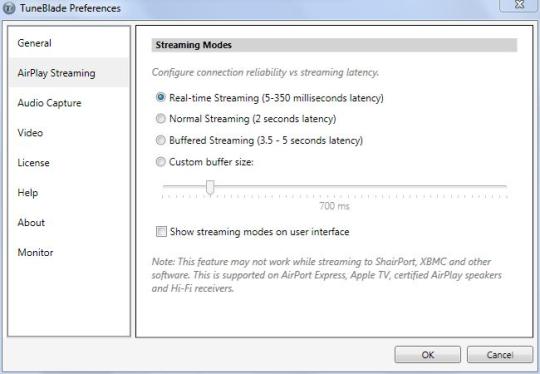540x374 pixels.
Task: Open the General preferences section
Action: [x=69, y=43]
